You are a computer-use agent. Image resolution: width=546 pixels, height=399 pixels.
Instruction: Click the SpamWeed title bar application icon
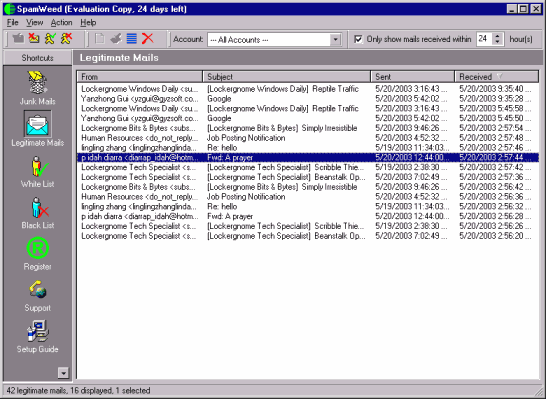click(x=9, y=9)
